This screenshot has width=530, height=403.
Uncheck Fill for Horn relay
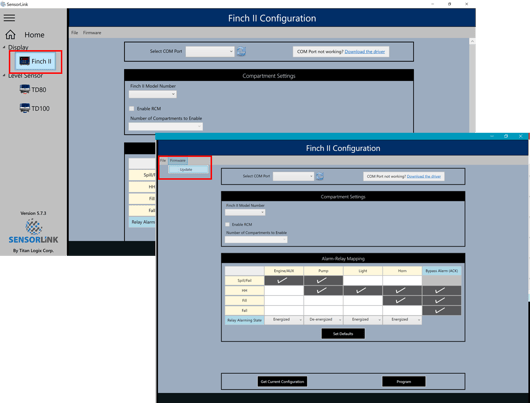[x=402, y=300]
